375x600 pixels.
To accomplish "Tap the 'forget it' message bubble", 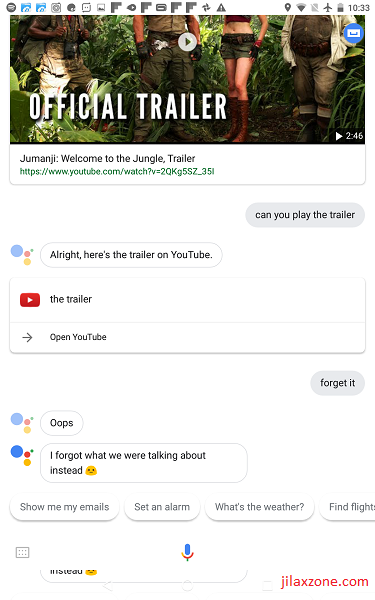I will pyautogui.click(x=338, y=383).
